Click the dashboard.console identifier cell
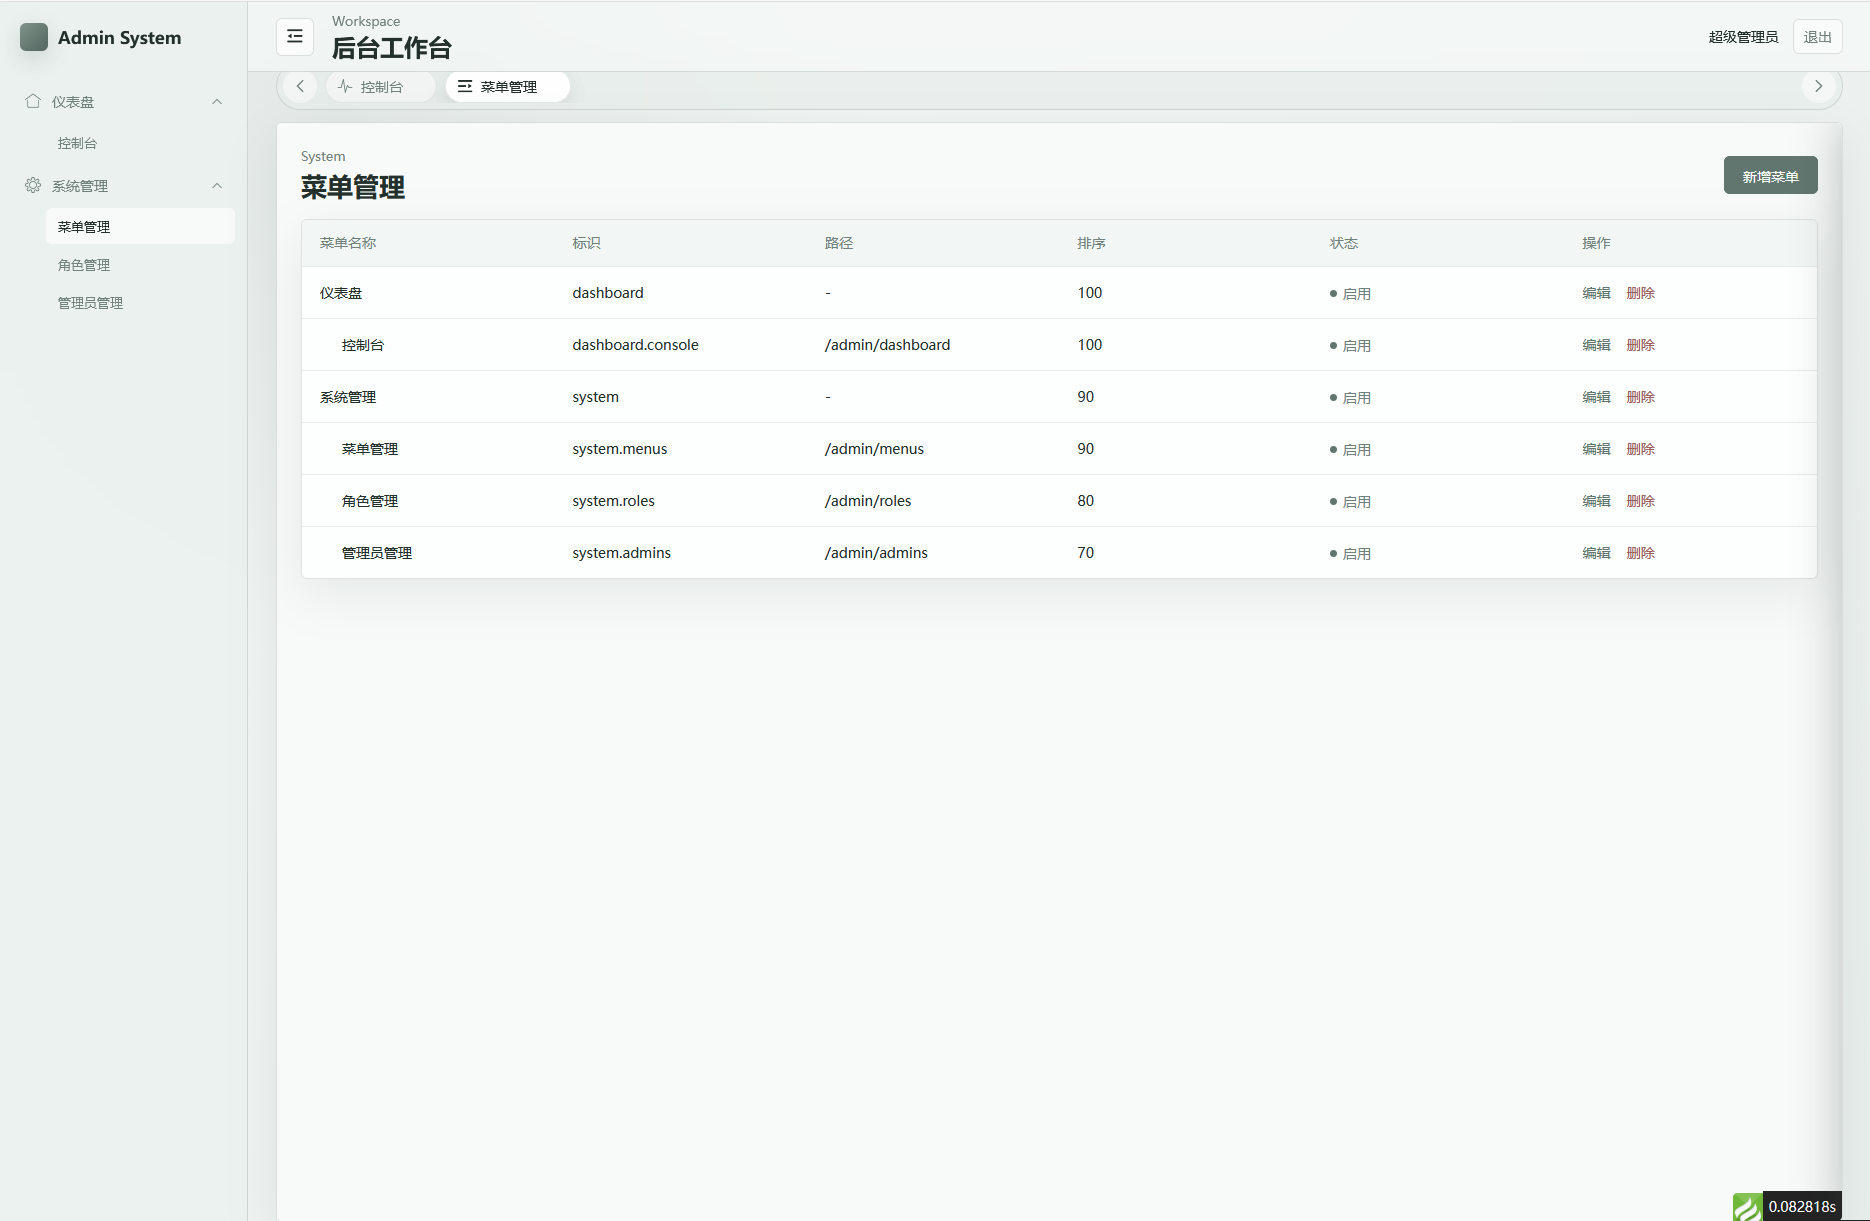 click(x=635, y=344)
